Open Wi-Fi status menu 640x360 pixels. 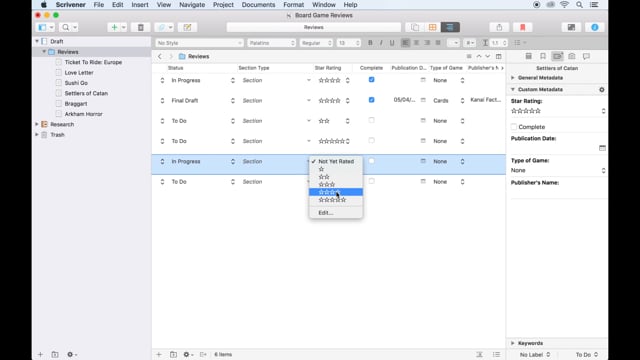(x=564, y=5)
